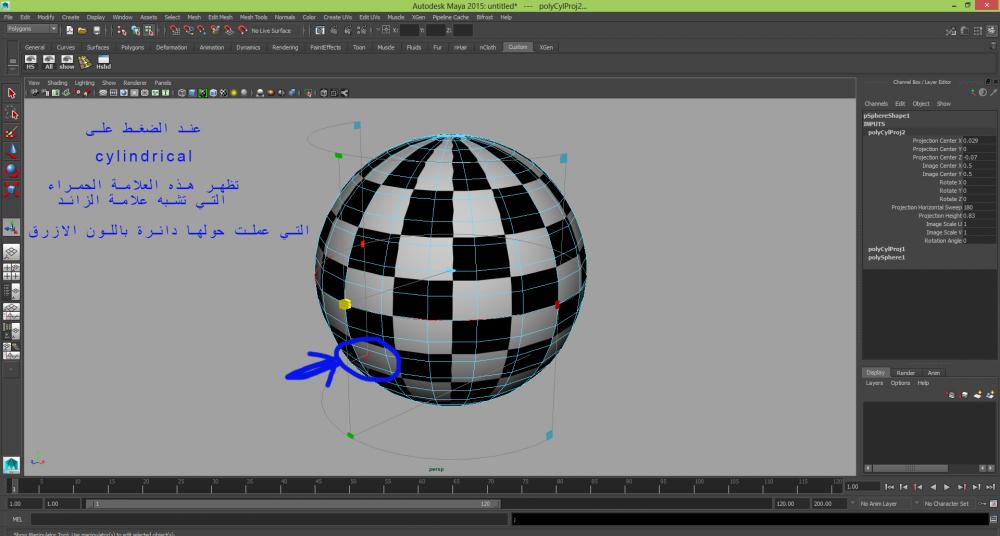Switch to the Rendering shelf tab
The image size is (1000, 536).
tap(285, 47)
